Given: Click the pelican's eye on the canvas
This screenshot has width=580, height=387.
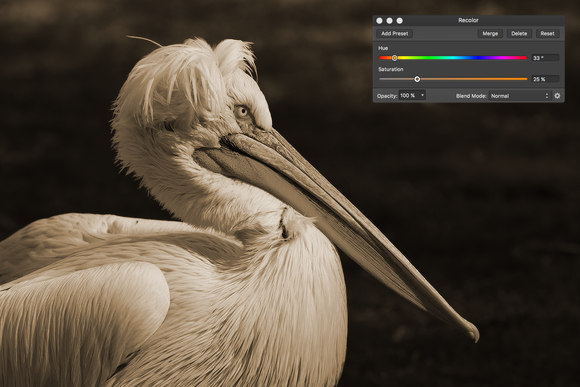Looking at the screenshot, I should click(242, 111).
